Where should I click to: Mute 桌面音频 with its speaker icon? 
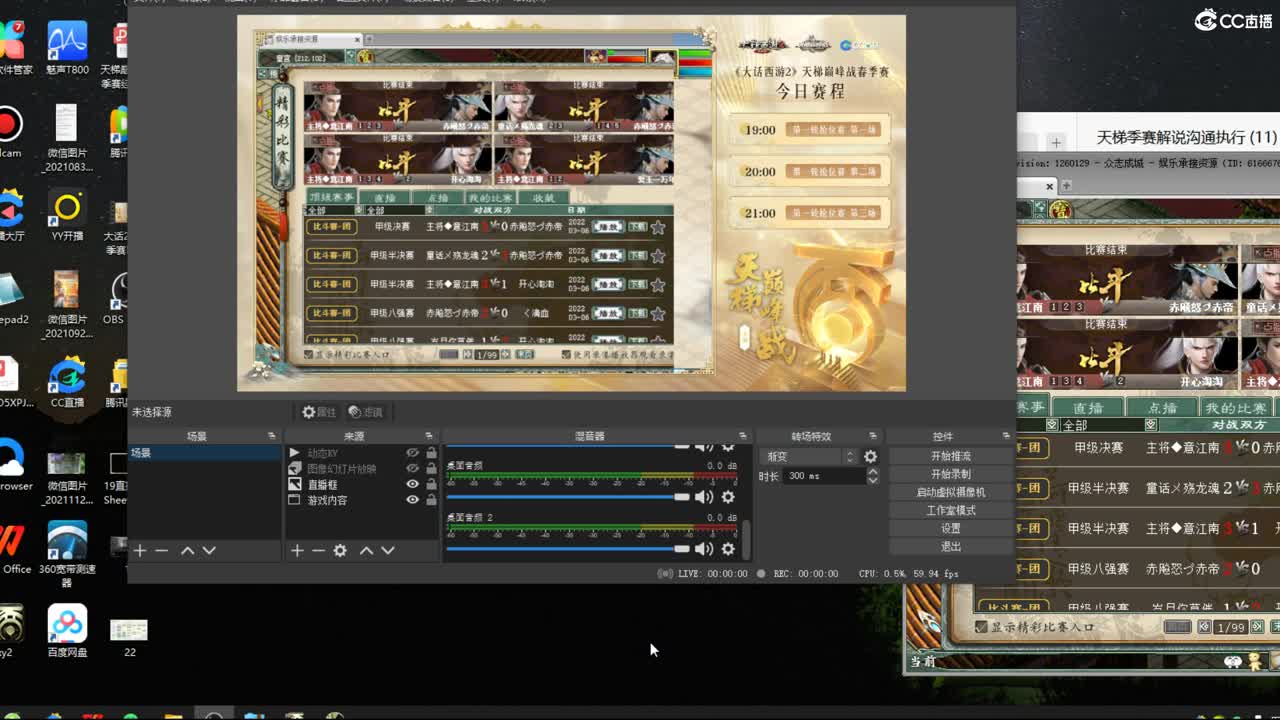[704, 497]
